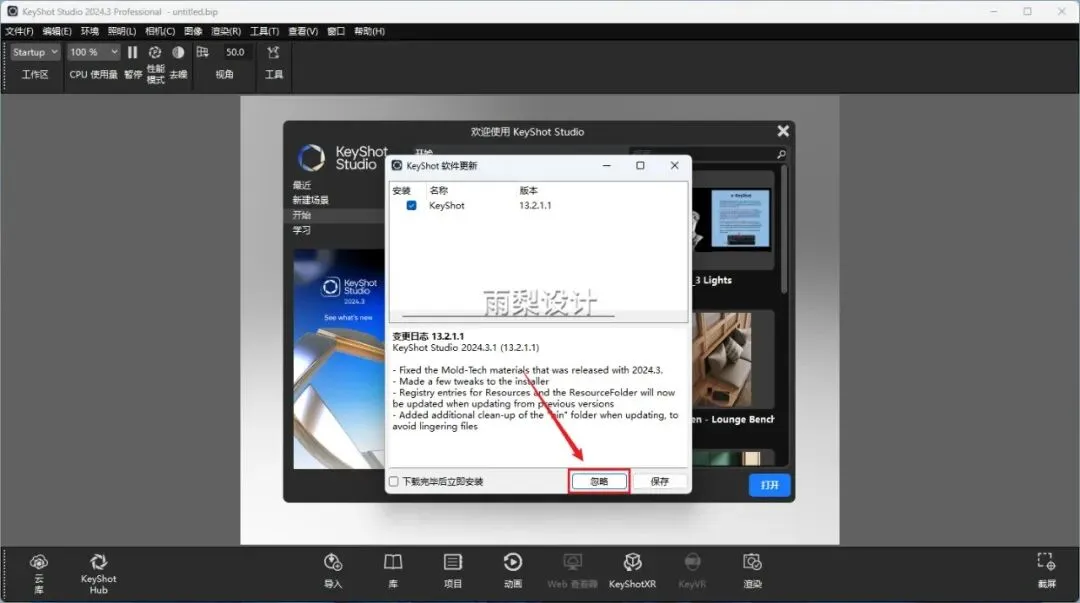Click the 名称 column header
1080x603 pixels.
pyautogui.click(x=438, y=190)
